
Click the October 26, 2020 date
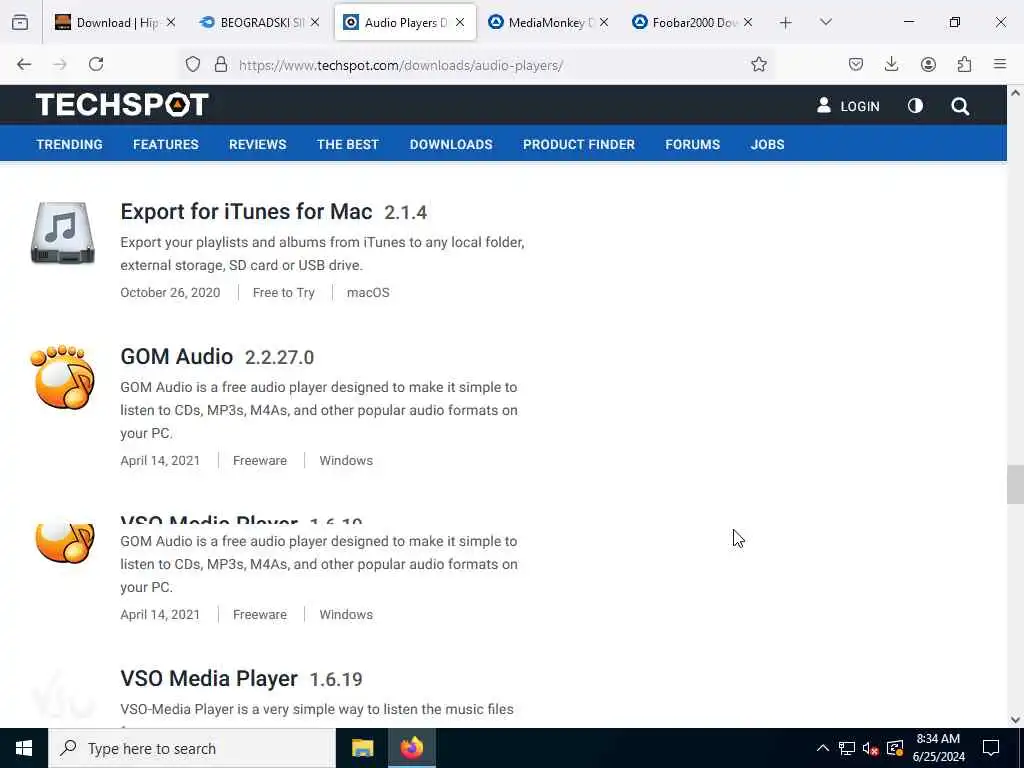coord(170,293)
